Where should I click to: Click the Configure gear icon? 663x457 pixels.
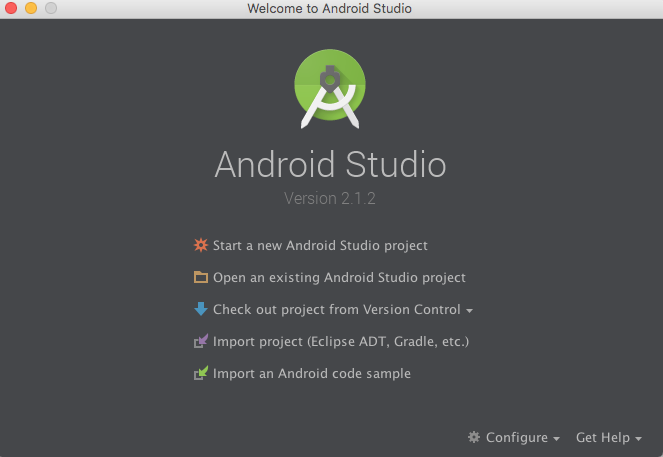(474, 437)
